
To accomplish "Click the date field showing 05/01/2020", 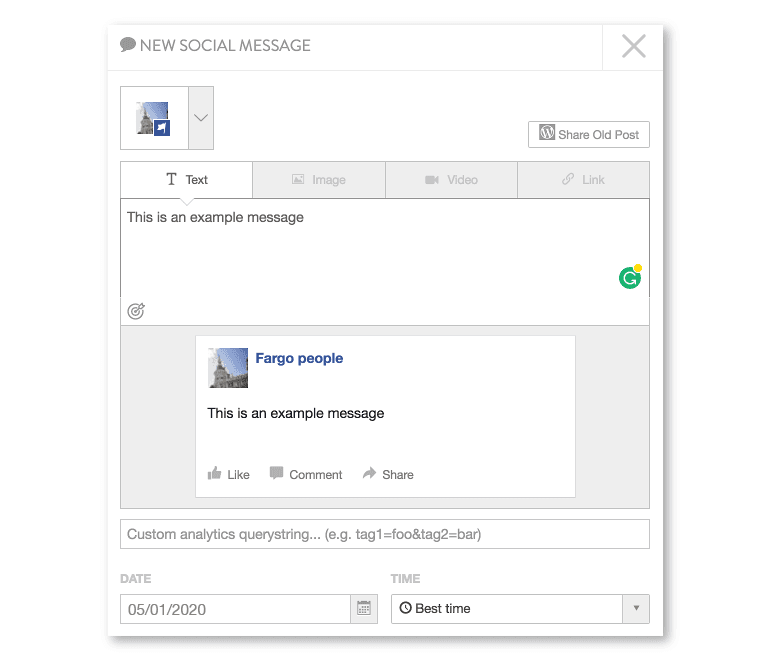I will pyautogui.click(x=236, y=609).
